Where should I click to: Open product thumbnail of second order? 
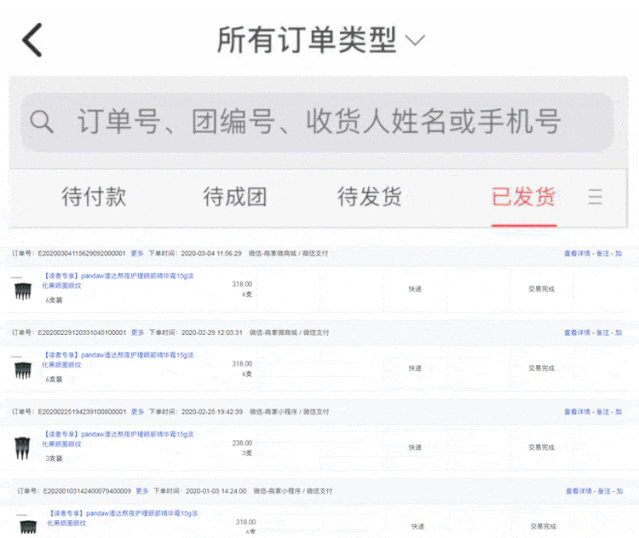tap(20, 369)
